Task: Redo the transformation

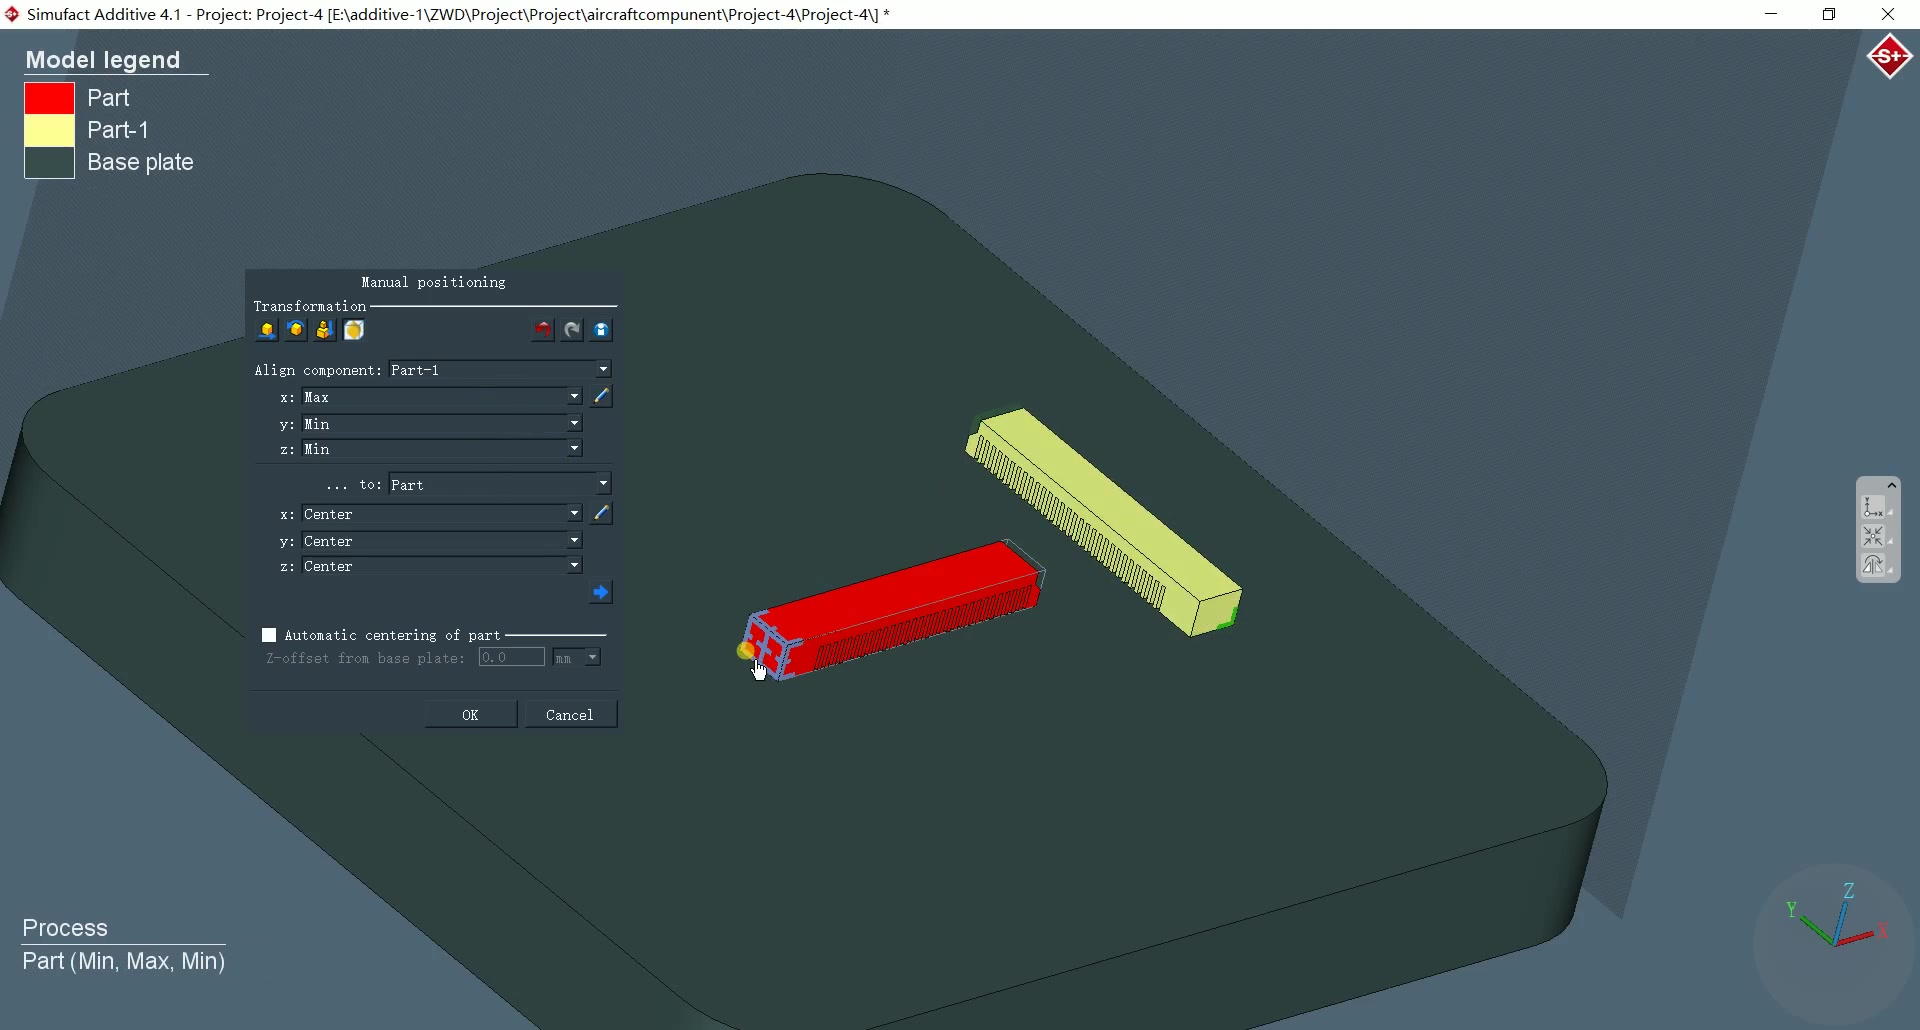Action: pos(571,330)
